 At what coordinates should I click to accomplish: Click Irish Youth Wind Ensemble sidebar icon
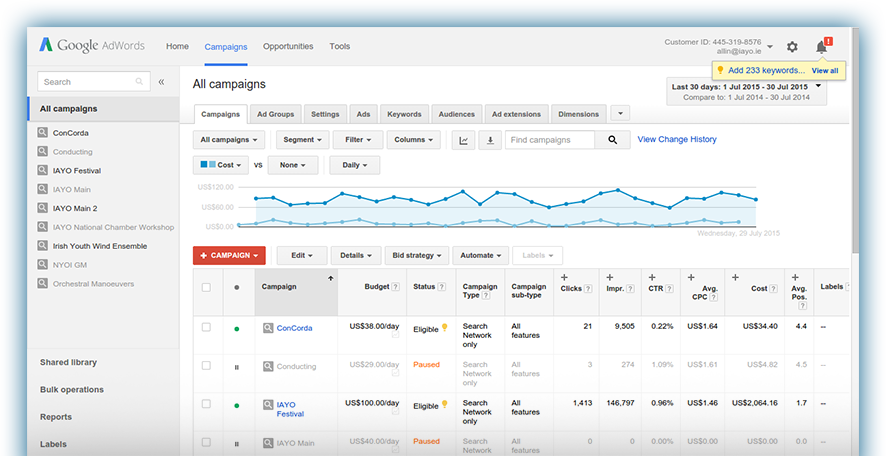point(42,246)
